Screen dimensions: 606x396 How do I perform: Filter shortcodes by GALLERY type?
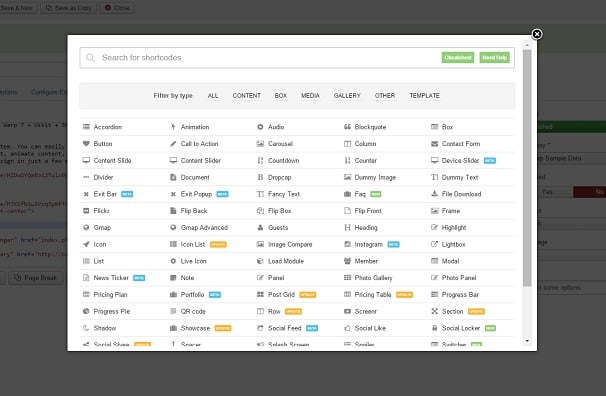click(347, 95)
